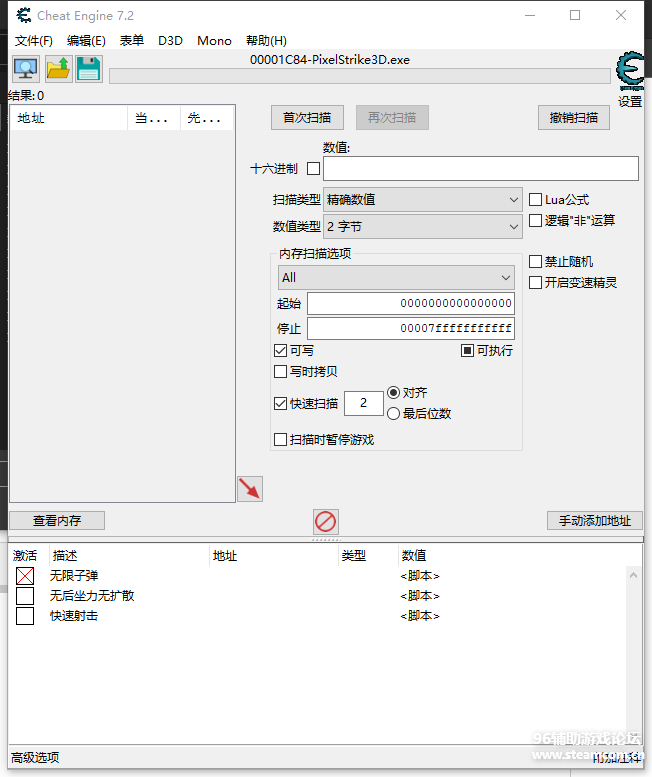Click 首次扫描 first scan button

click(x=307, y=117)
